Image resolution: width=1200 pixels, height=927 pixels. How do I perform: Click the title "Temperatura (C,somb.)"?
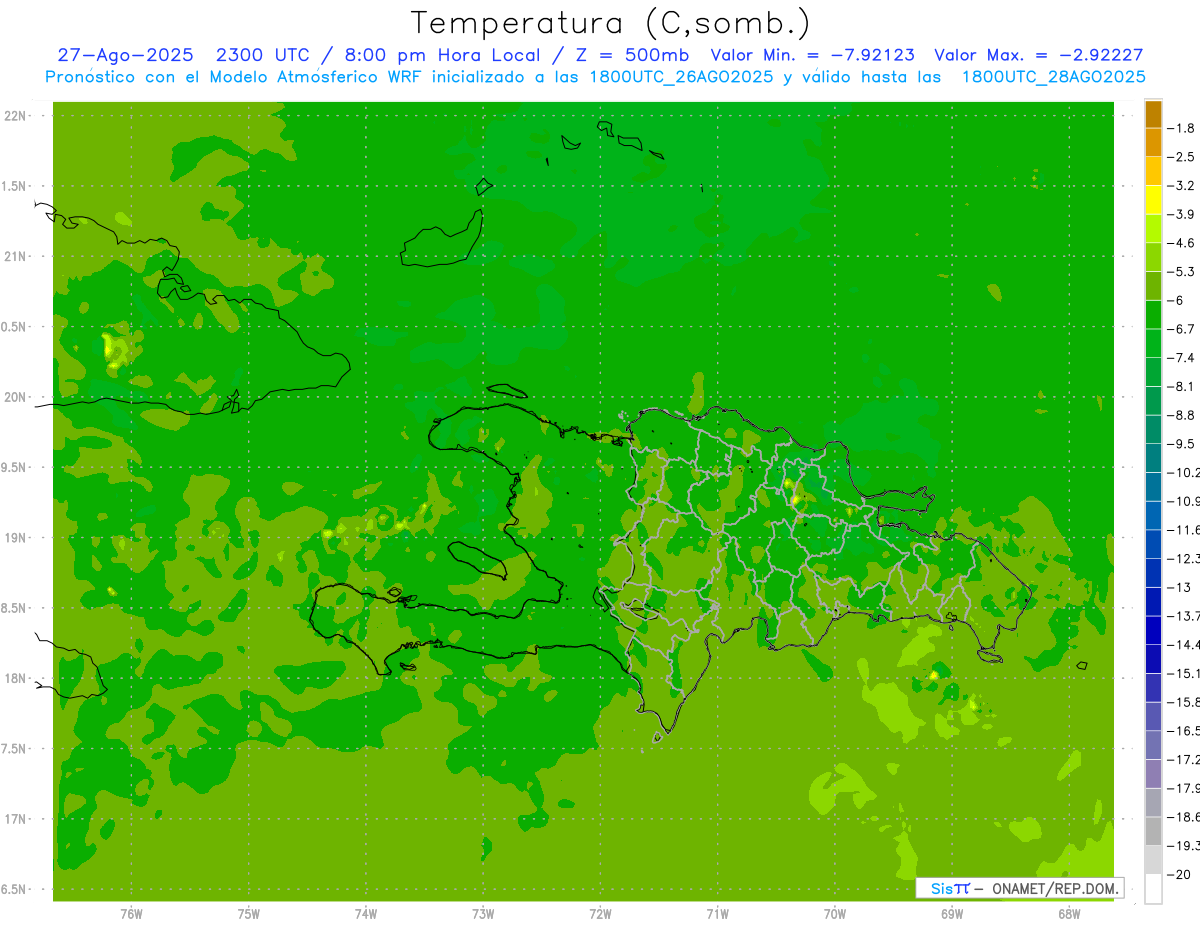pyautogui.click(x=610, y=23)
